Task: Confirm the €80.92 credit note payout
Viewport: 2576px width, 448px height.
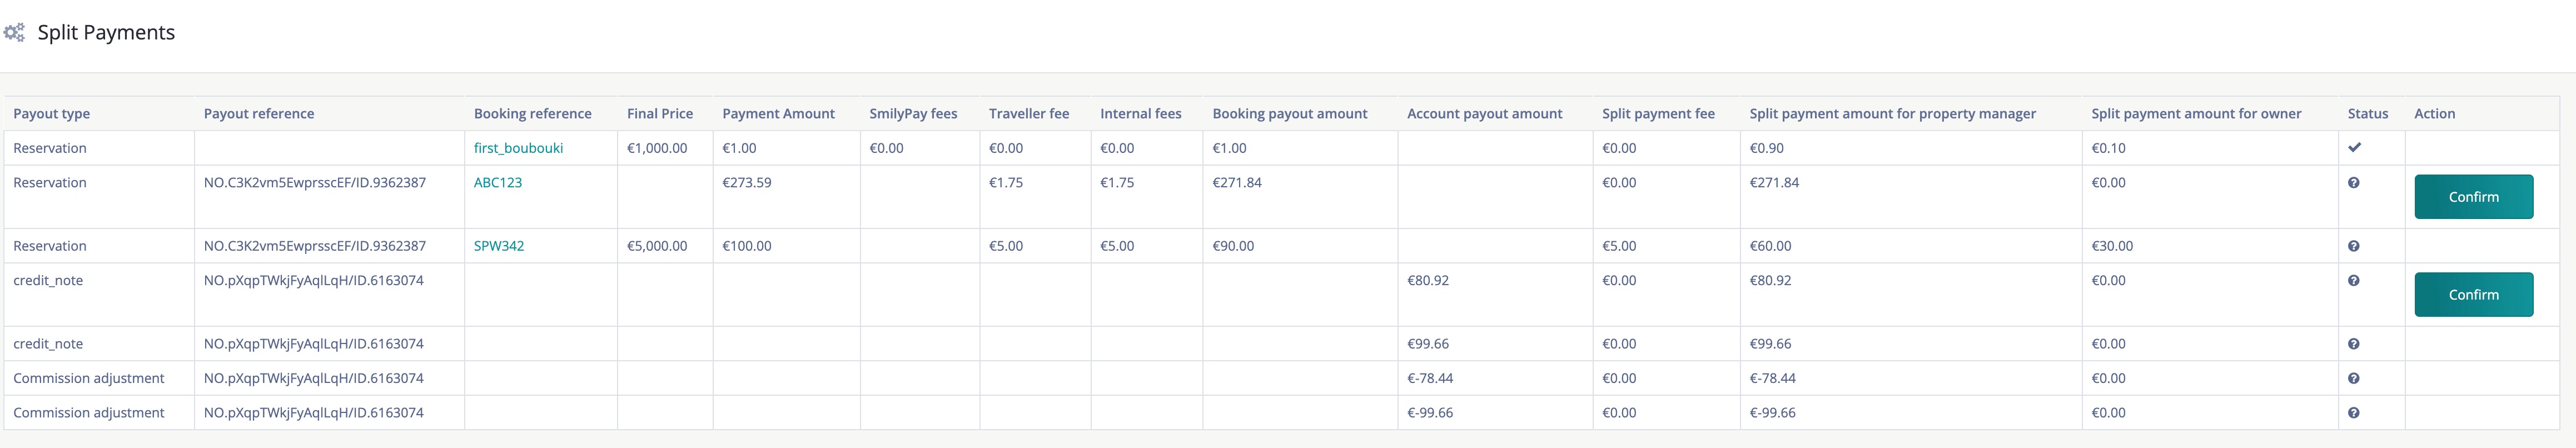Action: pos(2473,295)
